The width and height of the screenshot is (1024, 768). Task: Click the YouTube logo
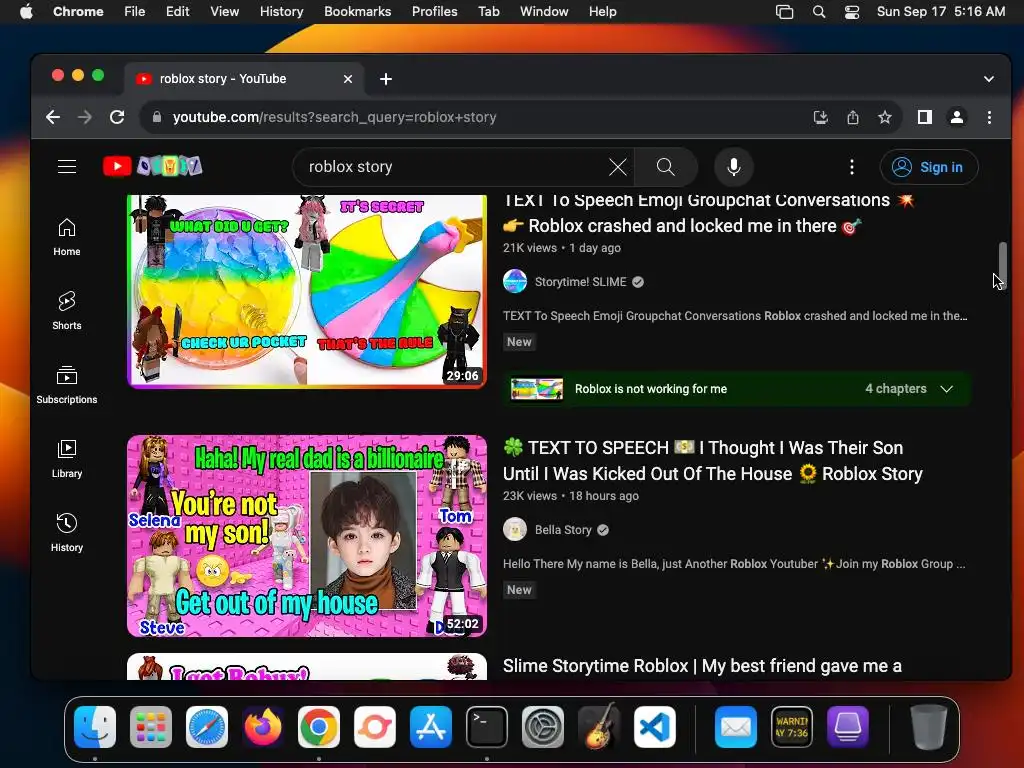(152, 167)
